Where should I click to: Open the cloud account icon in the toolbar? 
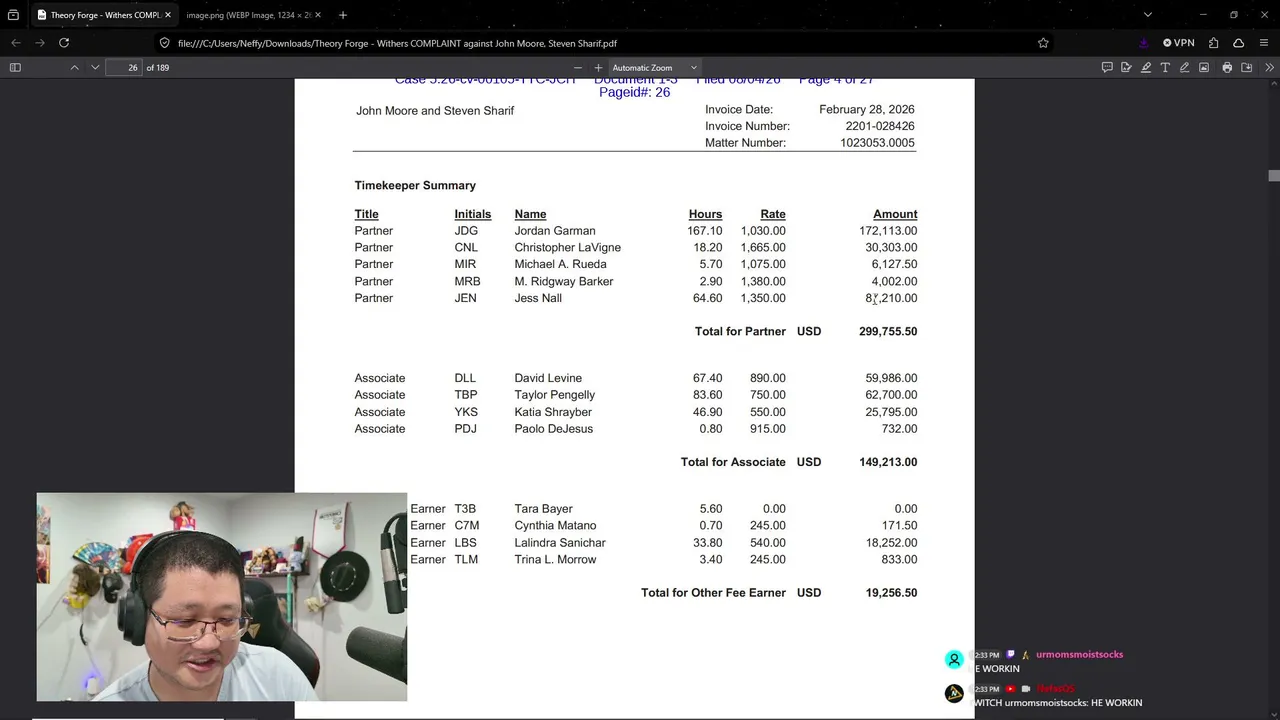[1238, 43]
